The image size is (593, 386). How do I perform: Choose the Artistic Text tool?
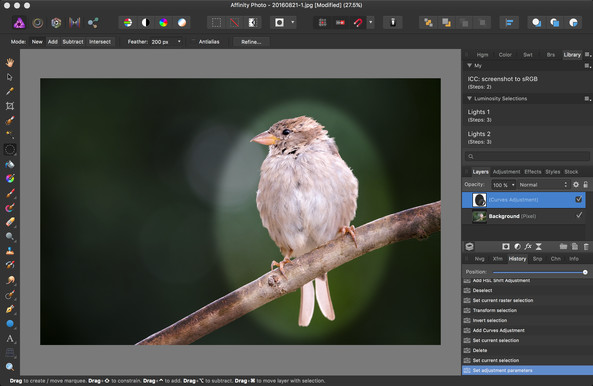pyautogui.click(x=10, y=338)
